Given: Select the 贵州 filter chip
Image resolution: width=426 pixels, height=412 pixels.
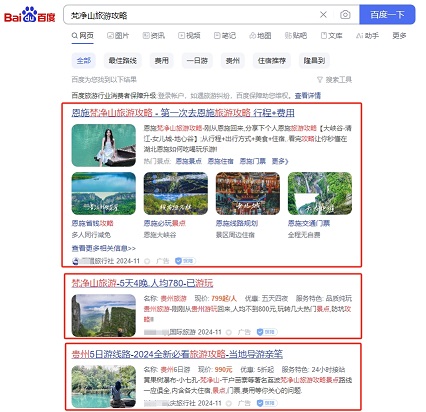Looking at the screenshot, I should coord(233,61).
